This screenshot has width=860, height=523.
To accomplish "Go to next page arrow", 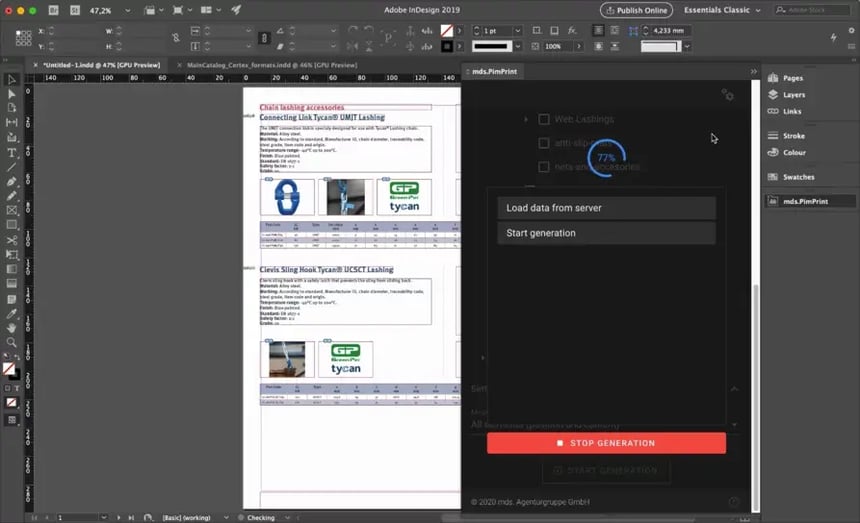I will click(x=118, y=518).
